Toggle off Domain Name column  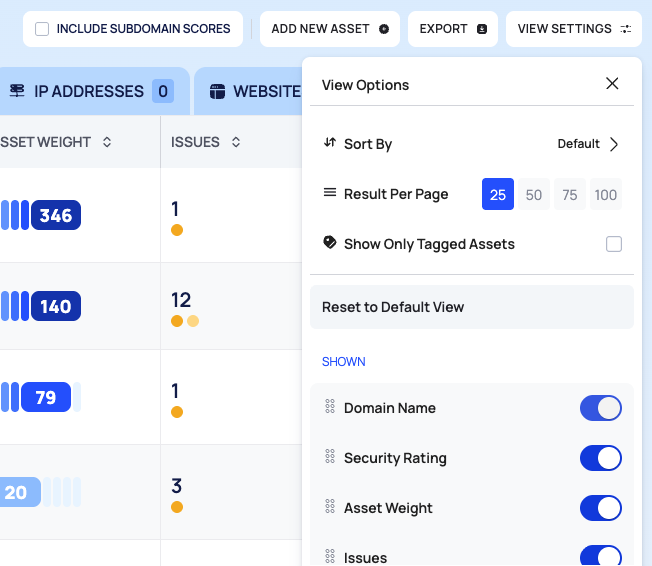pyautogui.click(x=600, y=408)
